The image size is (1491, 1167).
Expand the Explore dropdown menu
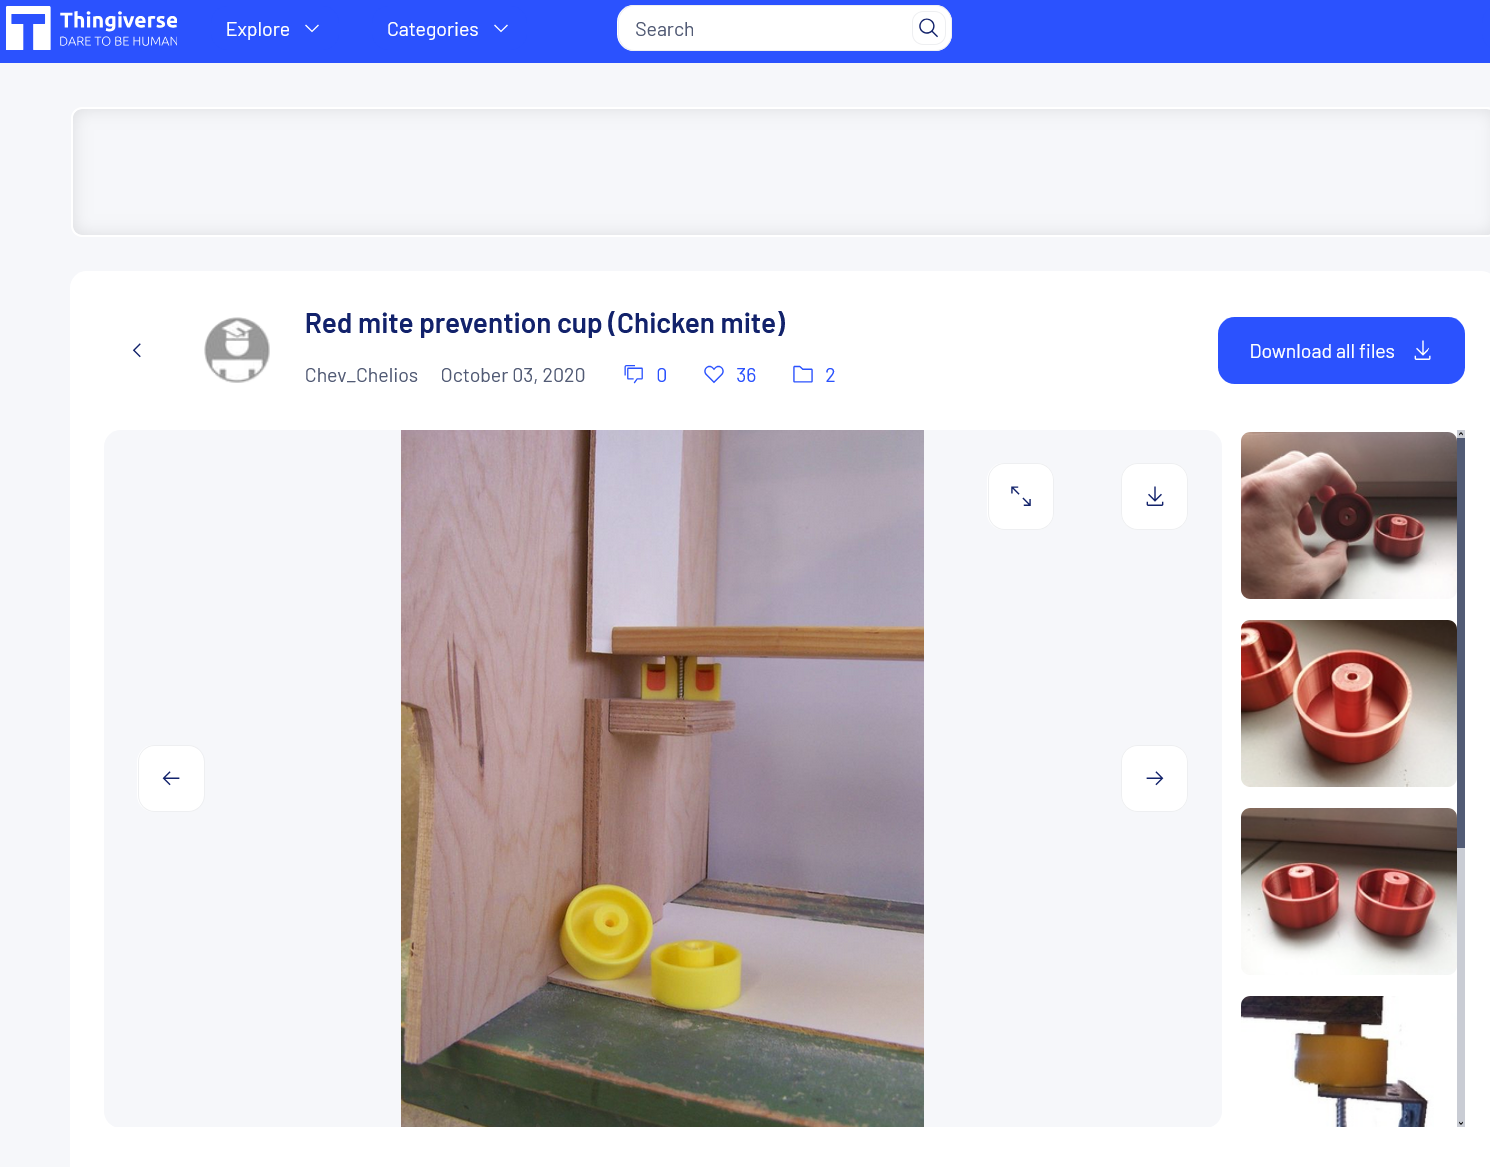tap(272, 29)
